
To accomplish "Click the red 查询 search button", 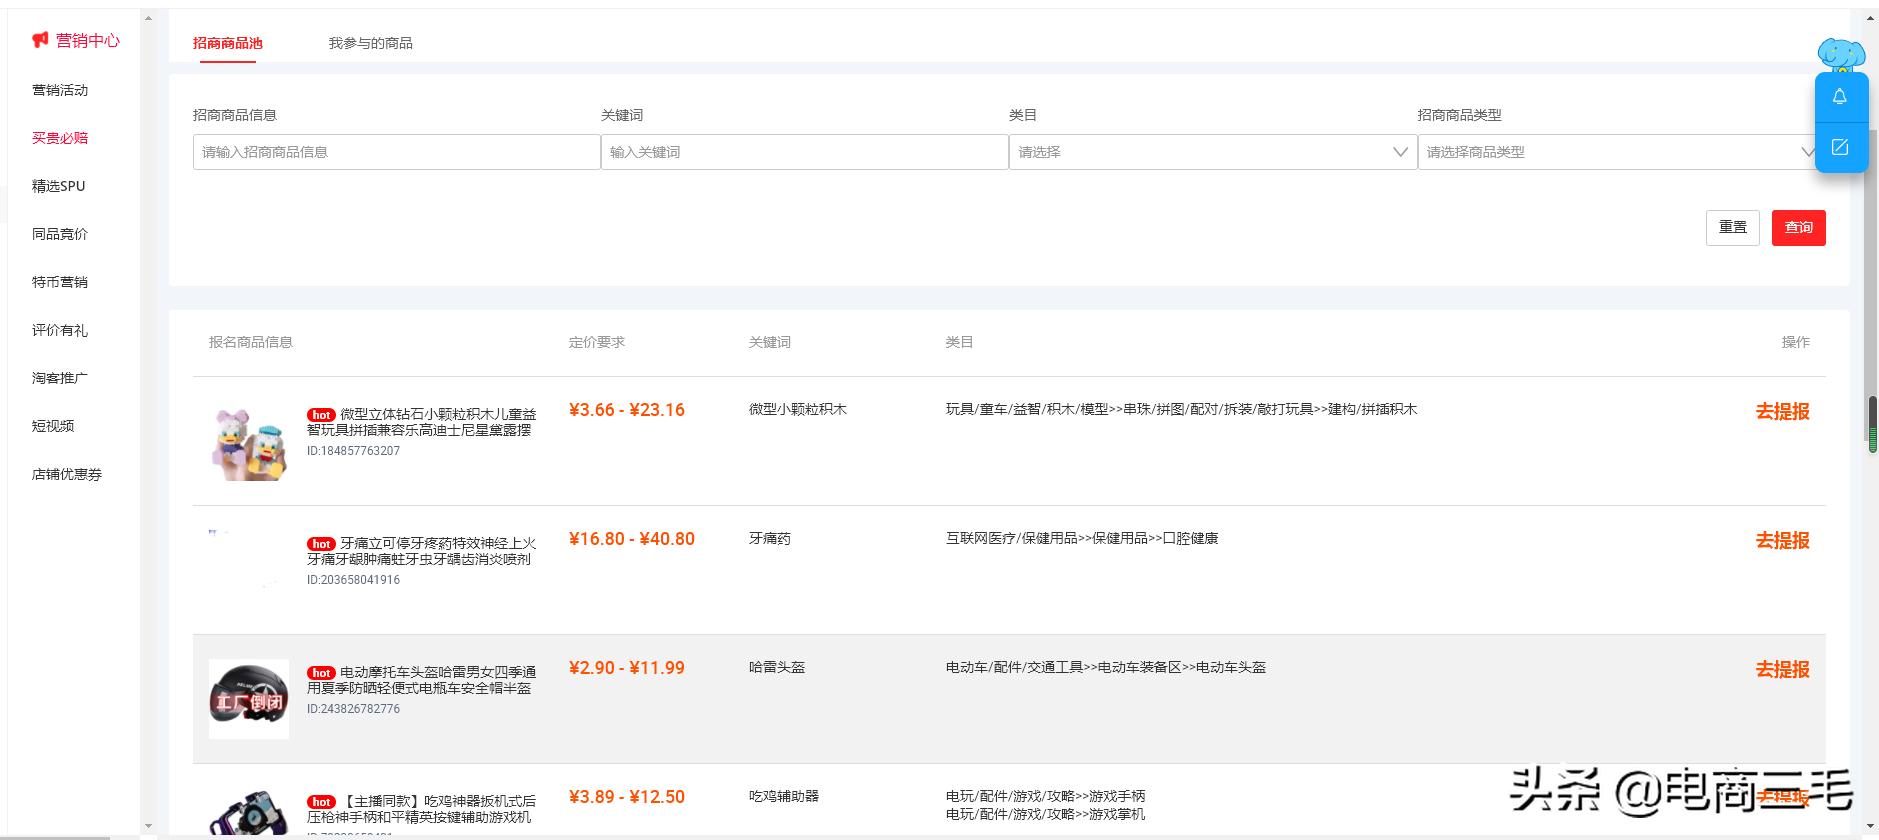I will click(x=1799, y=228).
